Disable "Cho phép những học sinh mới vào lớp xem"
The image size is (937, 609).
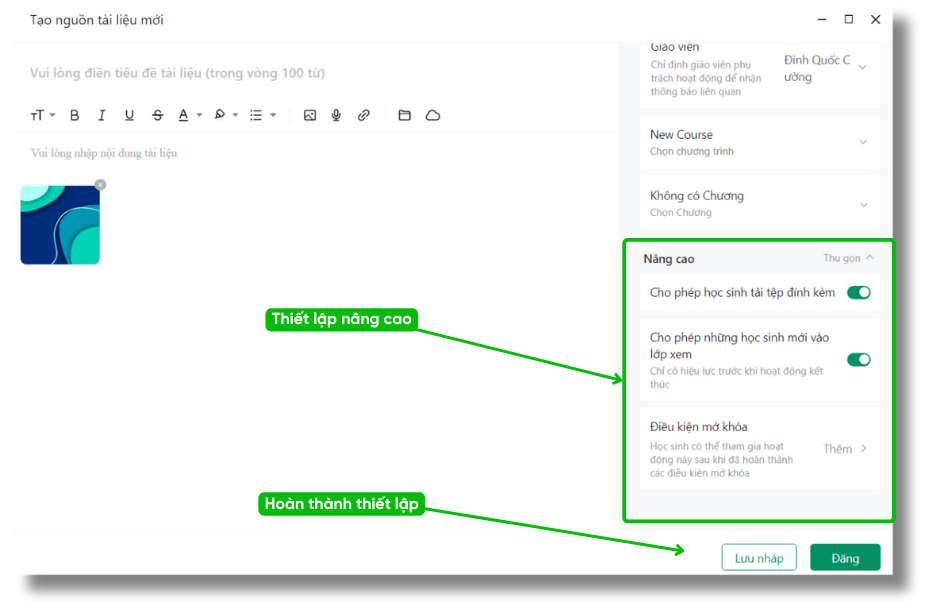(x=858, y=360)
